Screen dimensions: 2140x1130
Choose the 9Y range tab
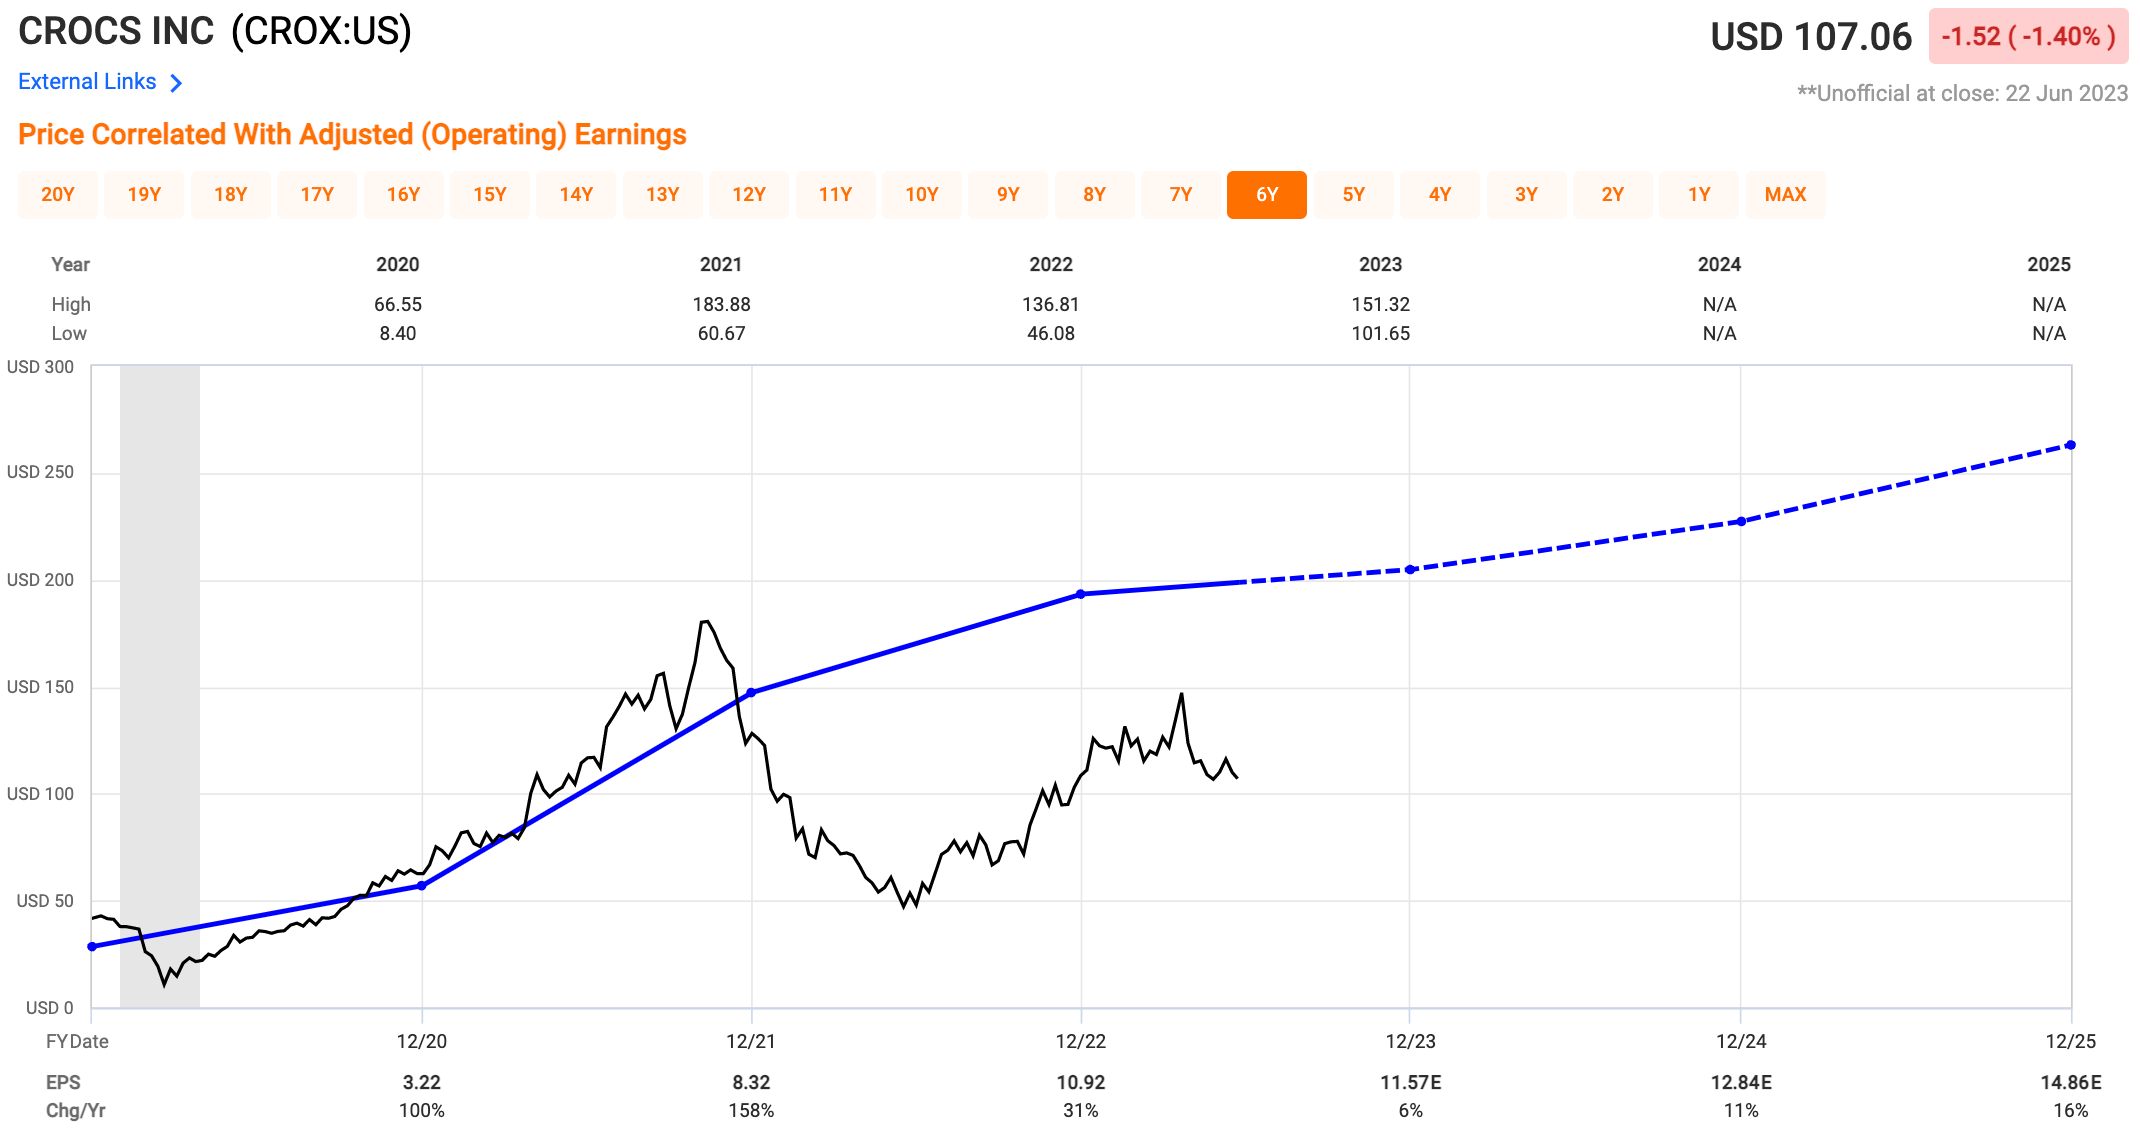1008,195
